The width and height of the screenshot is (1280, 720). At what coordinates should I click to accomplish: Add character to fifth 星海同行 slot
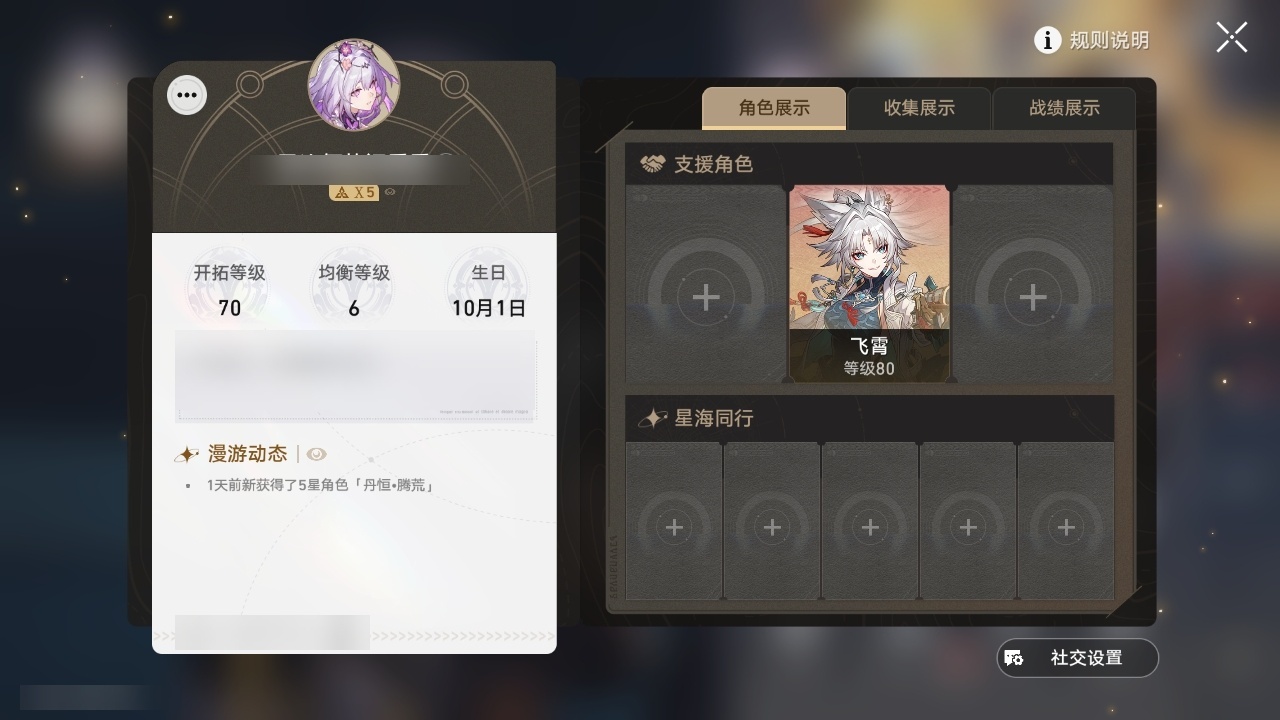click(x=1066, y=527)
